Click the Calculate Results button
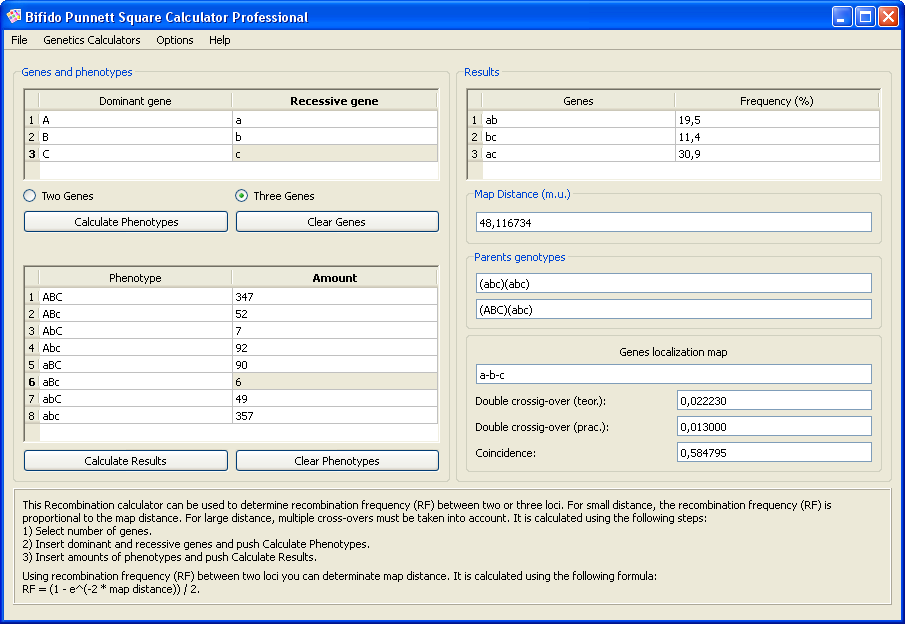905x624 pixels. point(126,461)
